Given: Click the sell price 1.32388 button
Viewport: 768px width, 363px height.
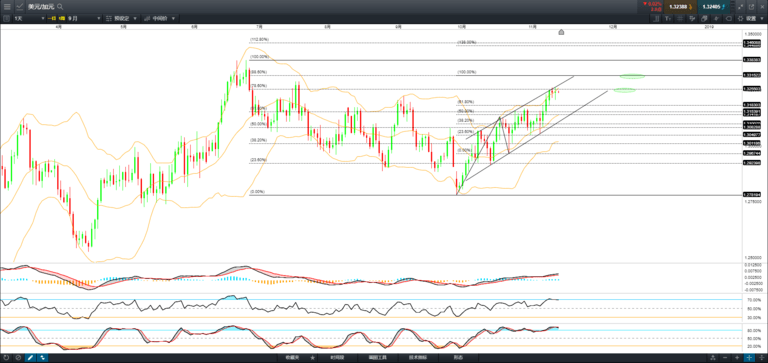Looking at the screenshot, I should click(x=680, y=7).
